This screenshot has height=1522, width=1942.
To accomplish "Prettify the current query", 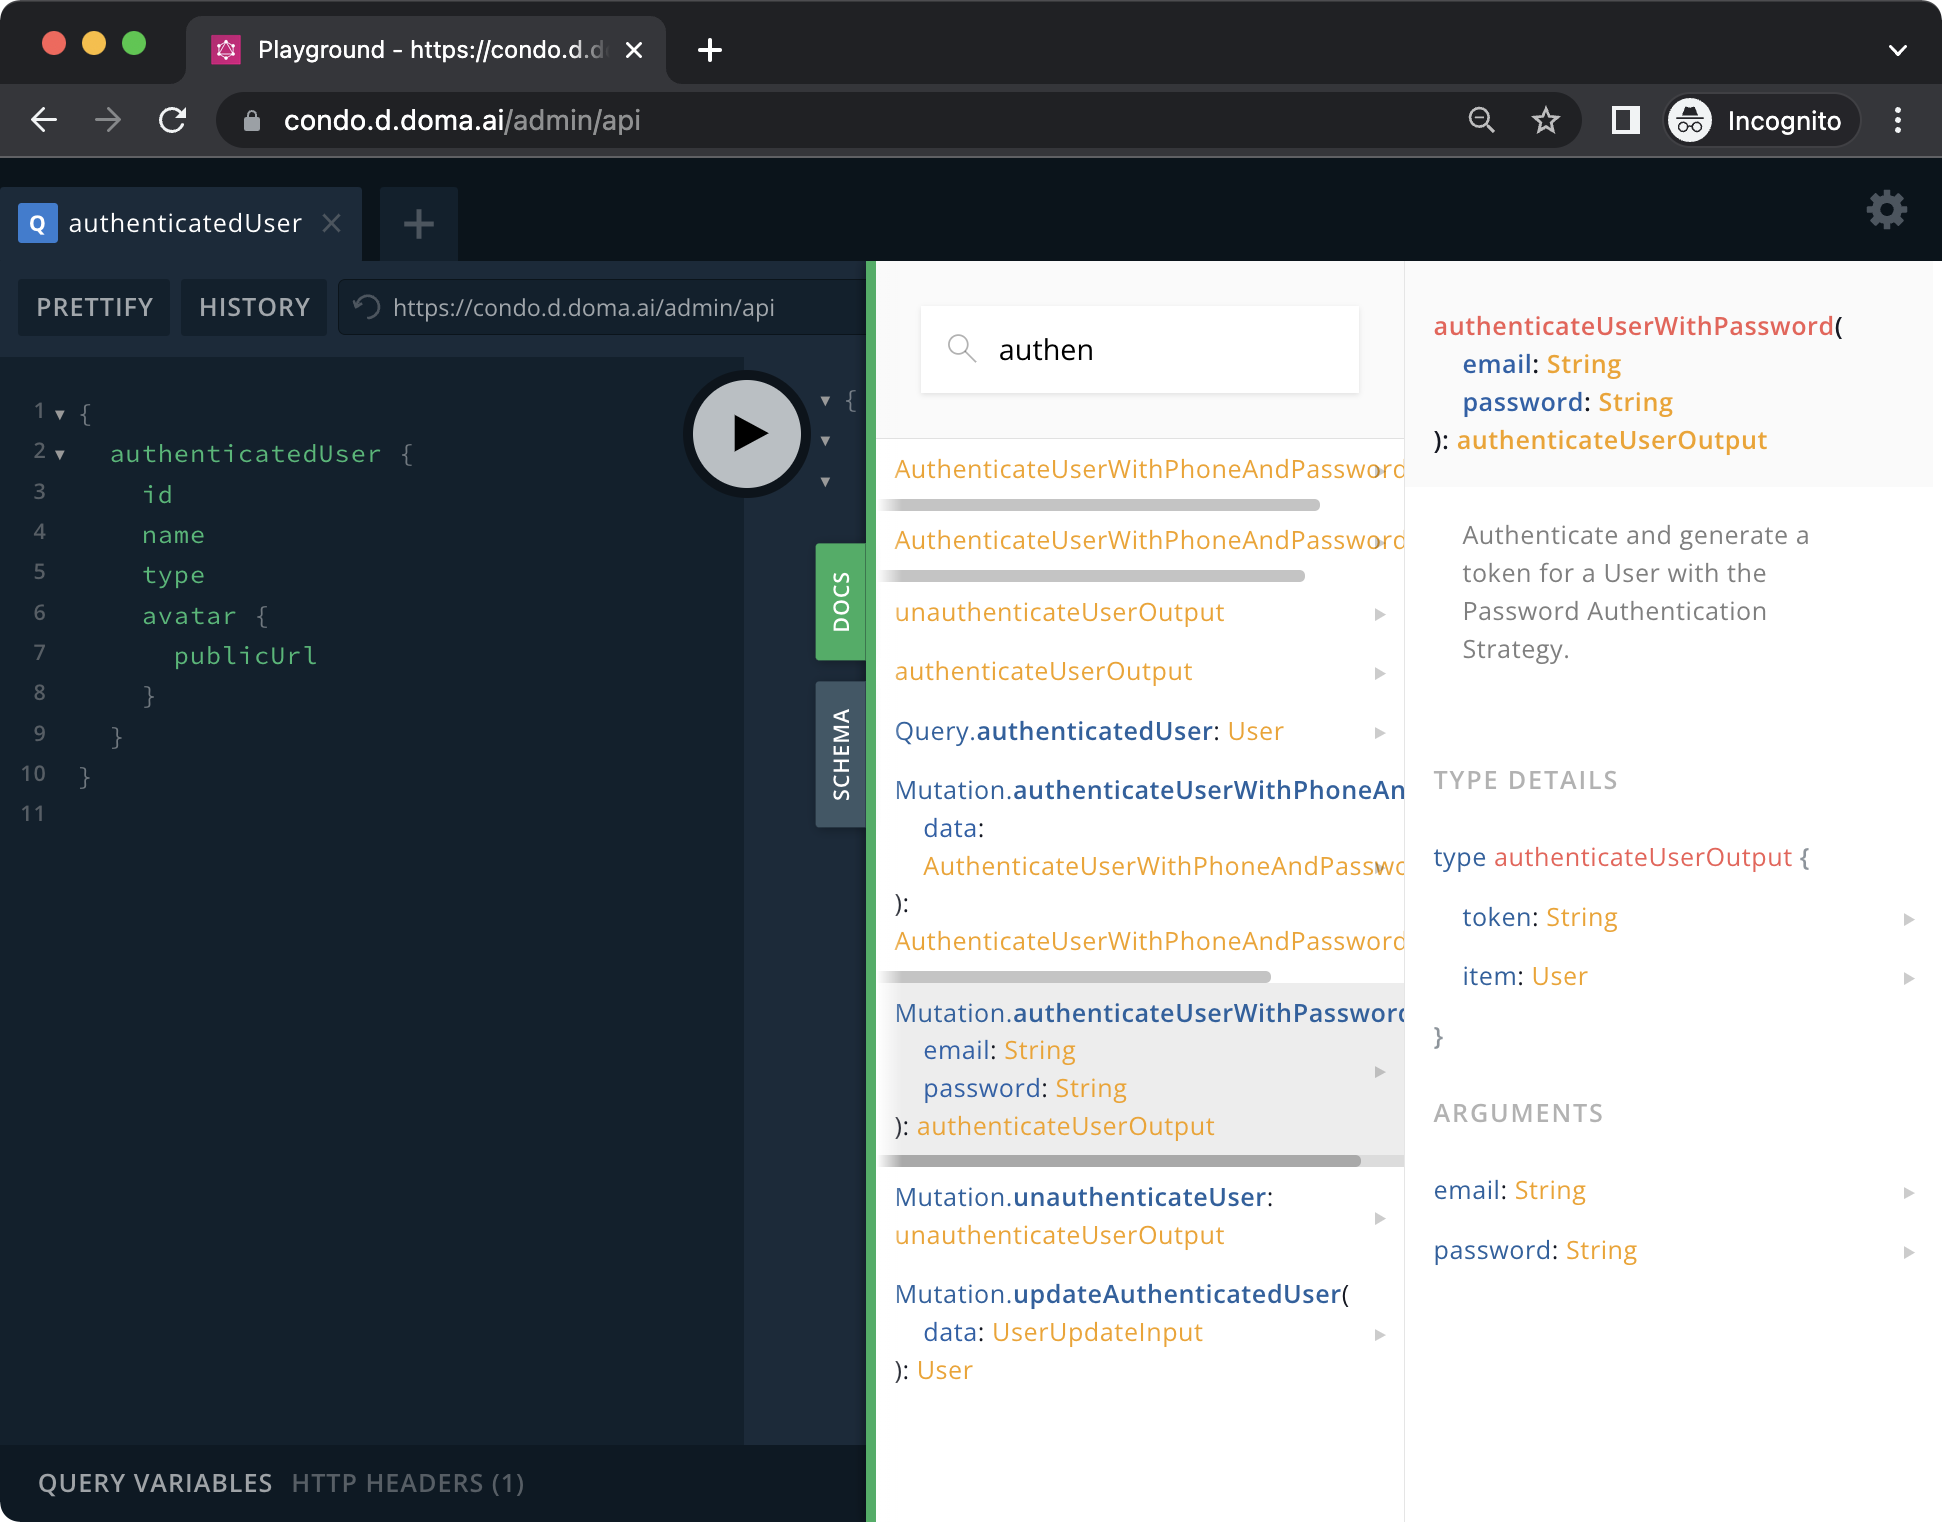I will click(x=93, y=307).
